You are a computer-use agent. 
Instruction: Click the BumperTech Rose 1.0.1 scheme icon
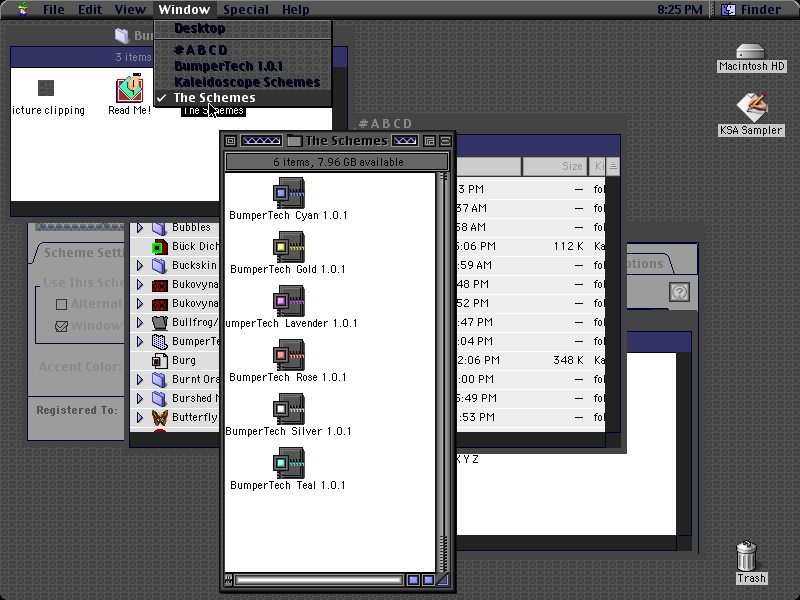289,355
